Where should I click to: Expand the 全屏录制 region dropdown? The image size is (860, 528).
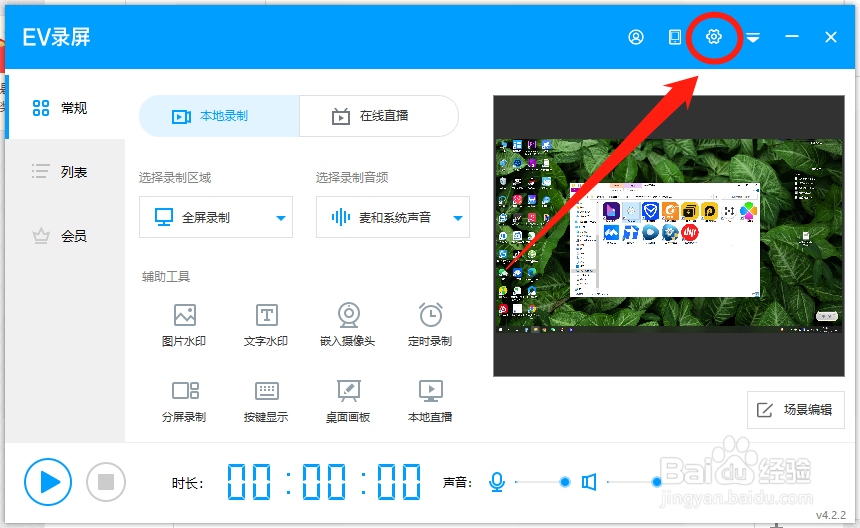pos(216,217)
